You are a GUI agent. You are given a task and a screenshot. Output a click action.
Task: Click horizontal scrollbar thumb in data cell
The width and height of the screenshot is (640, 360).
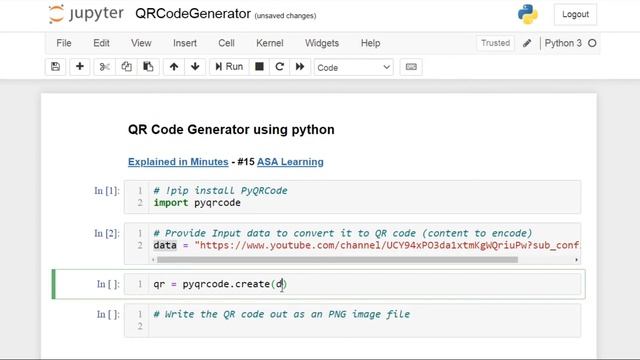[338, 260]
